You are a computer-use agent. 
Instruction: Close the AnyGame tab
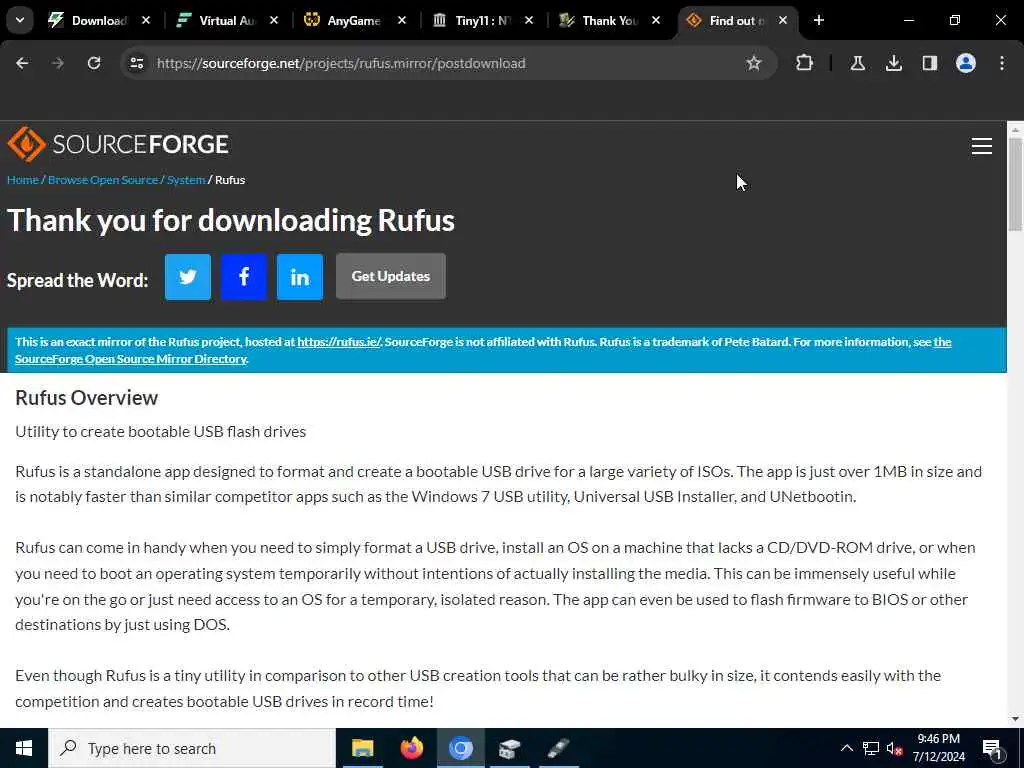point(402,21)
